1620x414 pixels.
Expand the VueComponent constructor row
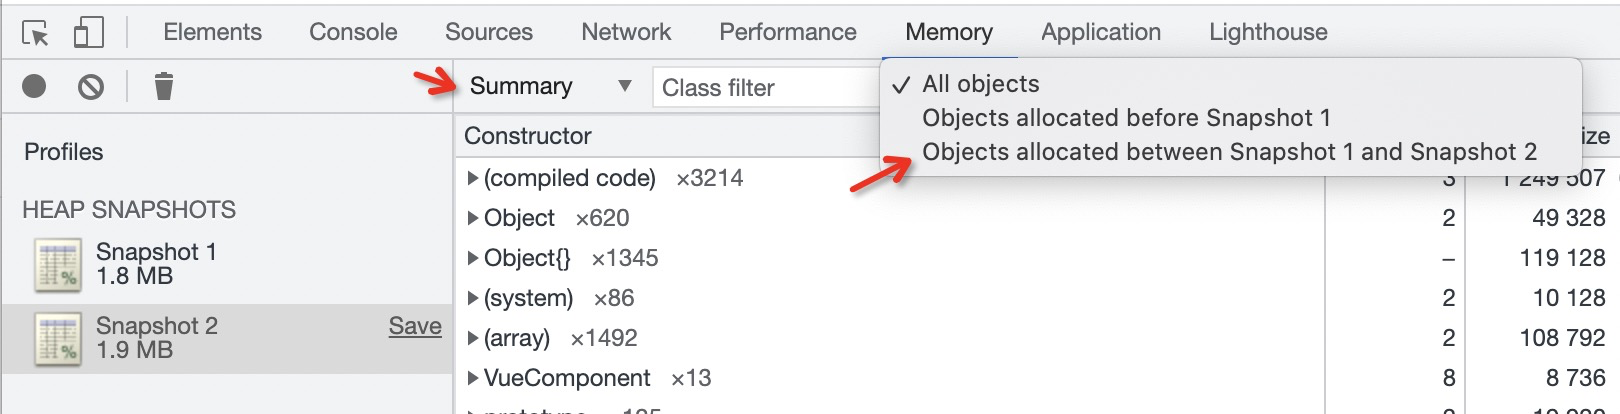point(473,378)
